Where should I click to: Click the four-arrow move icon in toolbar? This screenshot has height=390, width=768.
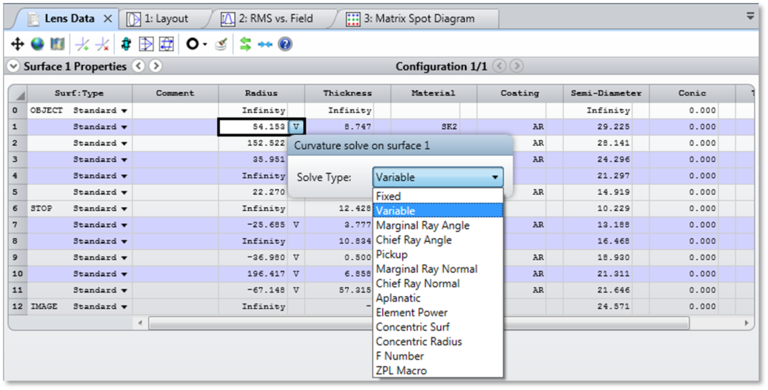coord(17,45)
